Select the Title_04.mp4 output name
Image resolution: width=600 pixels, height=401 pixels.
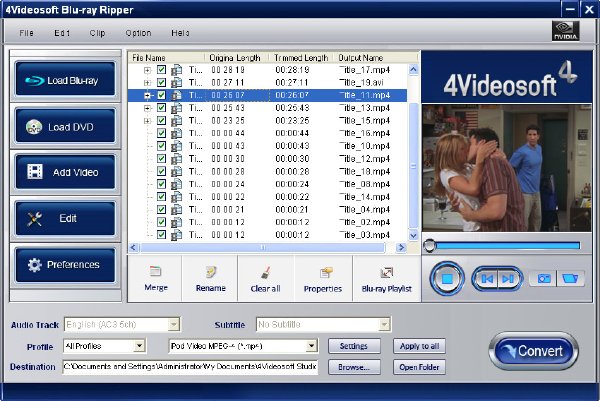click(364, 210)
